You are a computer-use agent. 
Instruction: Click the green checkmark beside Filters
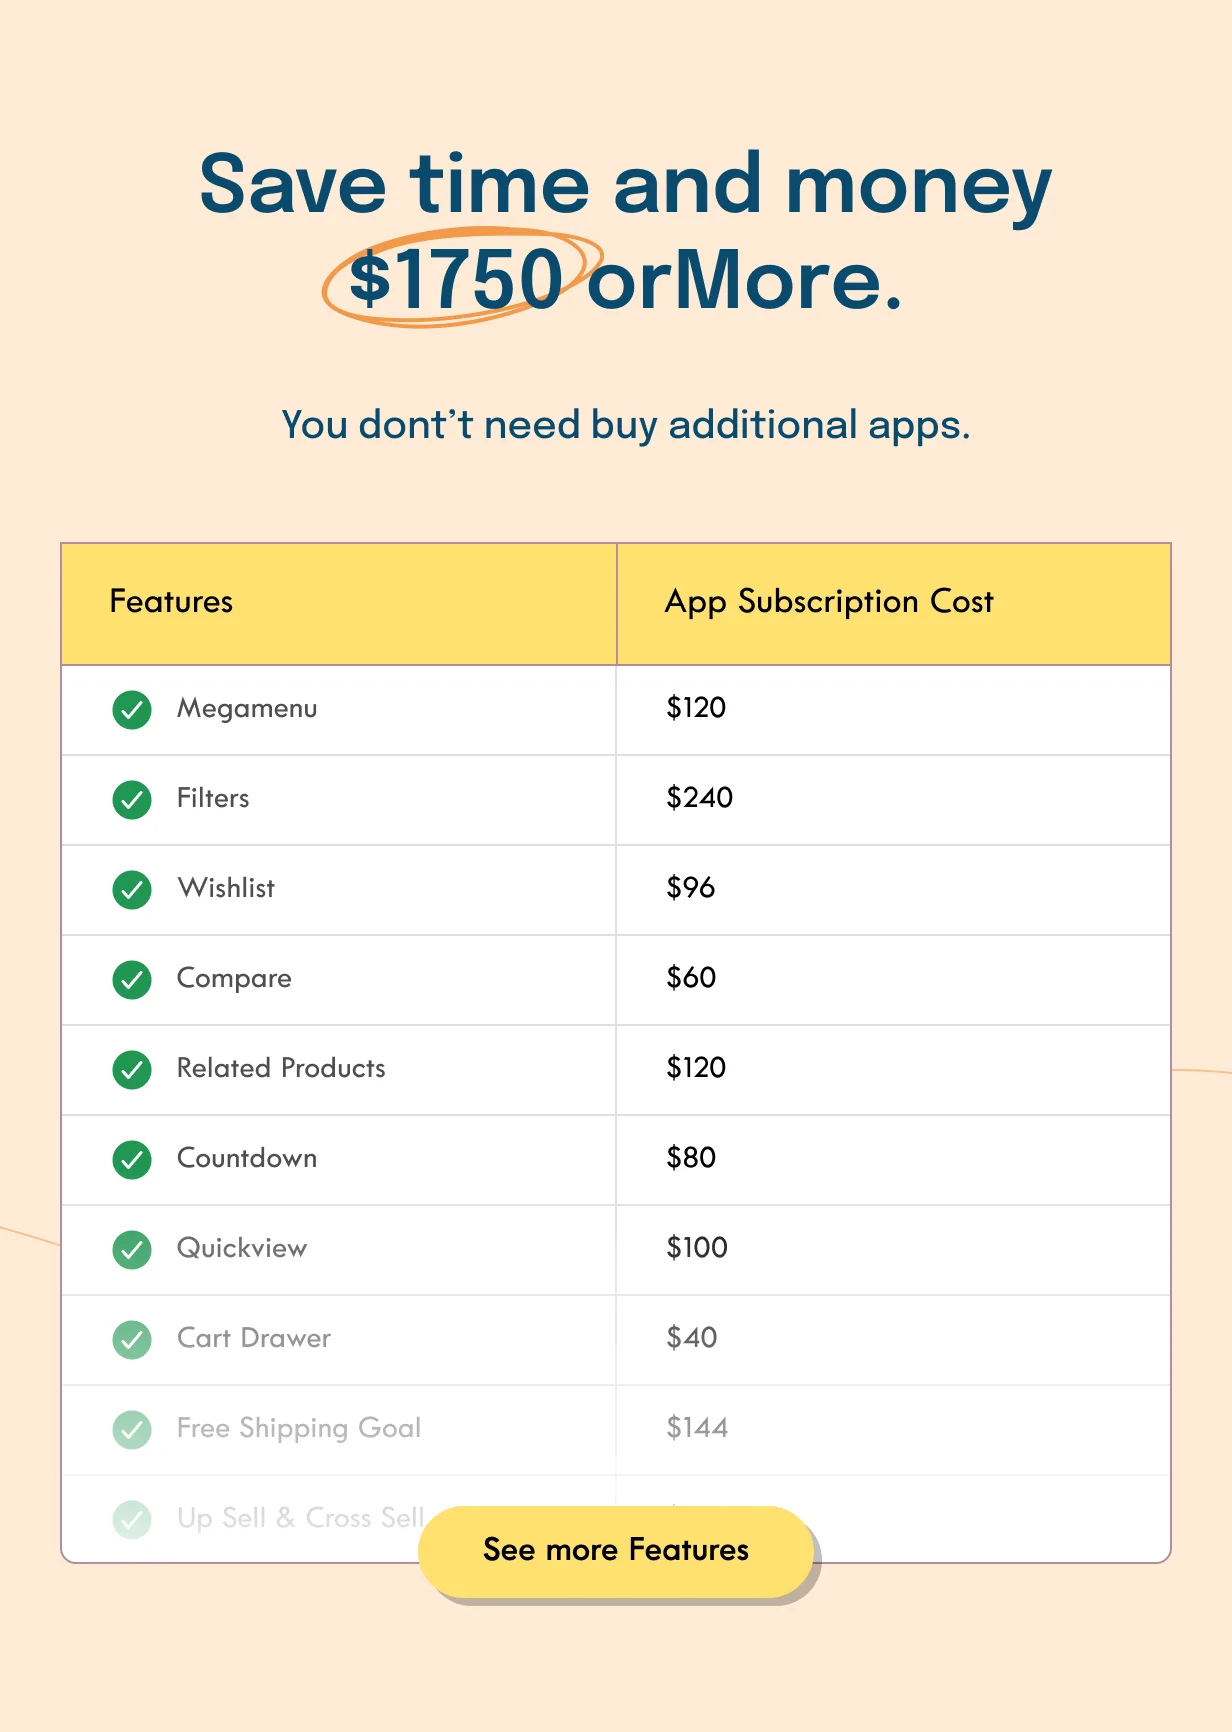click(x=132, y=800)
